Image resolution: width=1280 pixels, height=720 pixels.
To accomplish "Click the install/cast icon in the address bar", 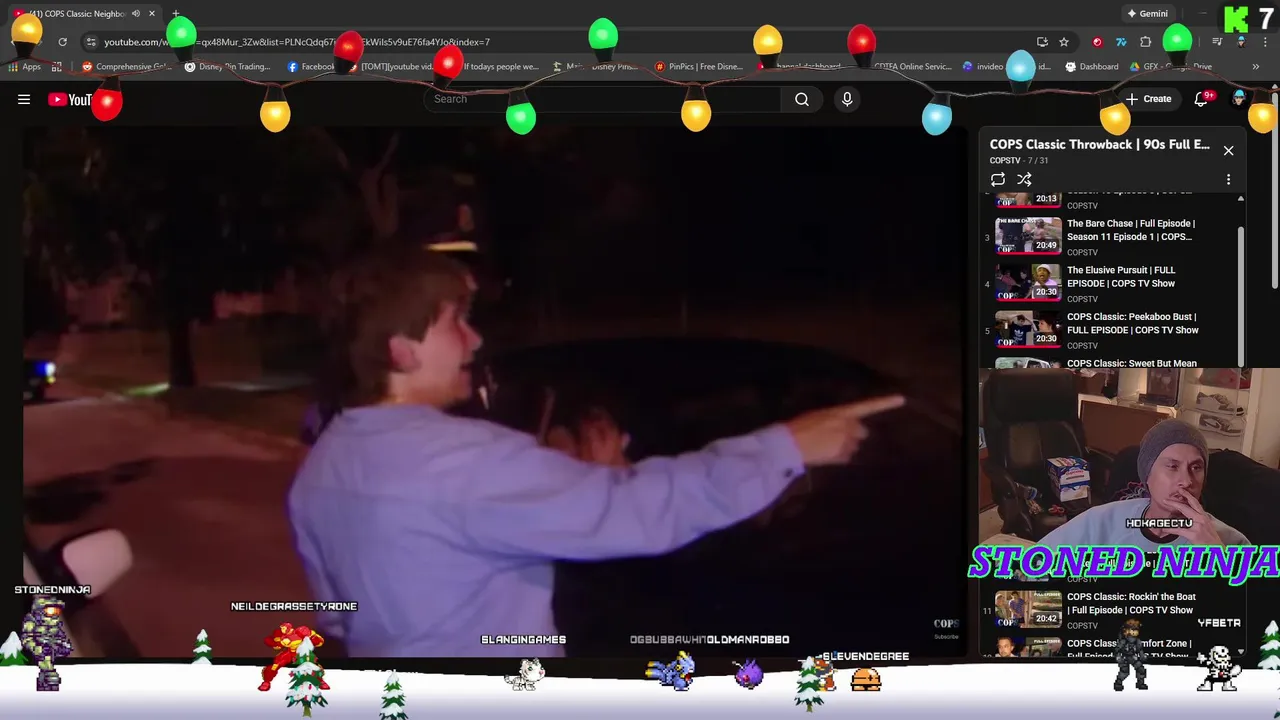I will click(x=1042, y=42).
